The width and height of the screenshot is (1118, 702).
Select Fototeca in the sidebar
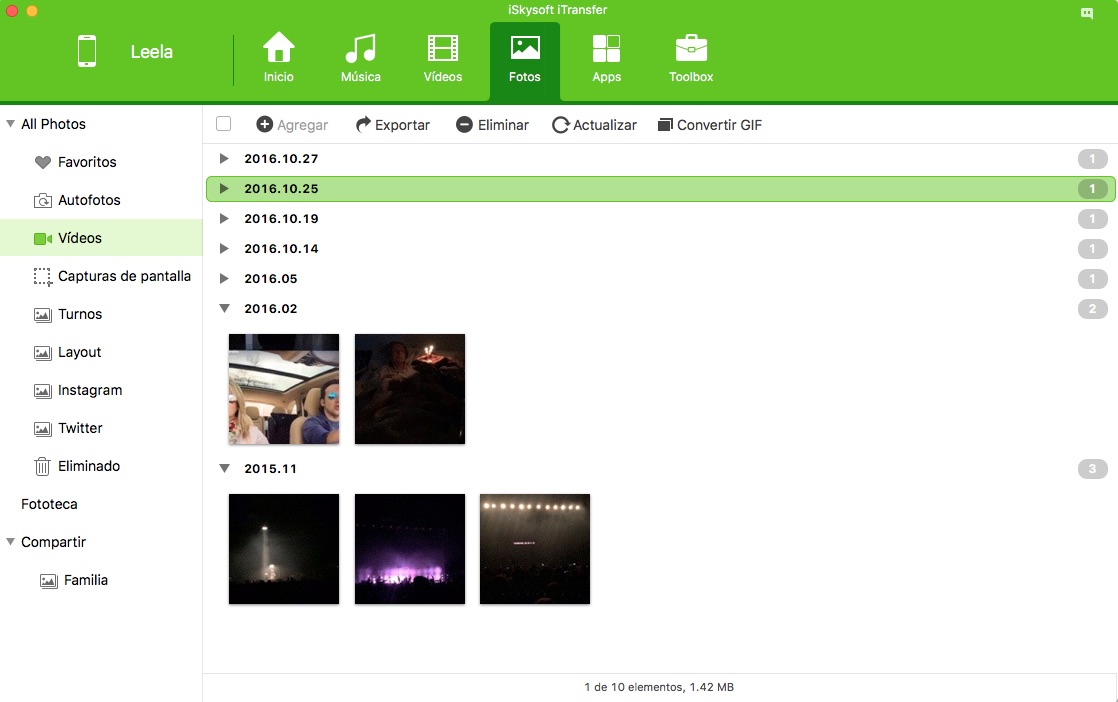49,504
